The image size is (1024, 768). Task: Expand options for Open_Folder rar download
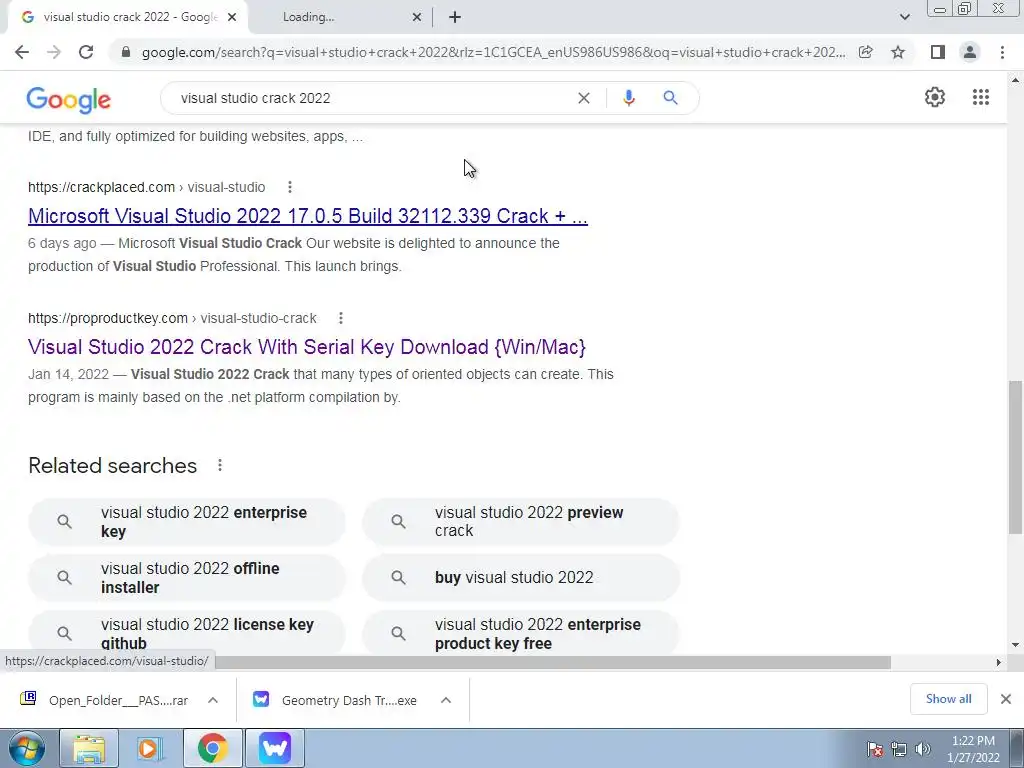click(213, 700)
